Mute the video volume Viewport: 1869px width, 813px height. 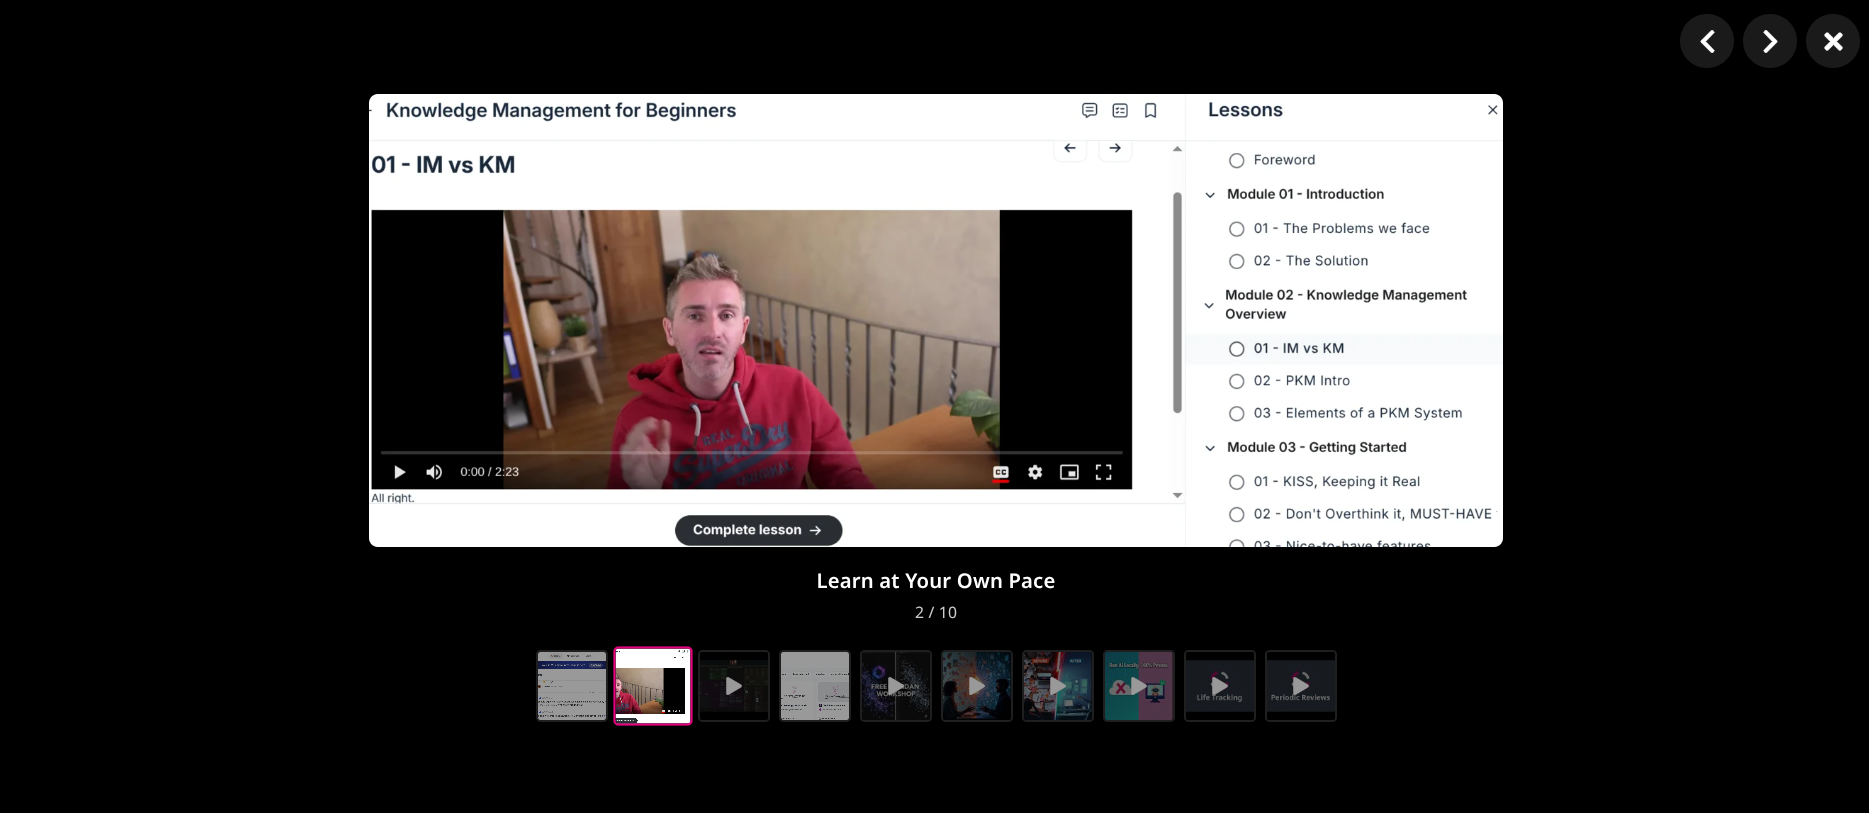(x=434, y=472)
